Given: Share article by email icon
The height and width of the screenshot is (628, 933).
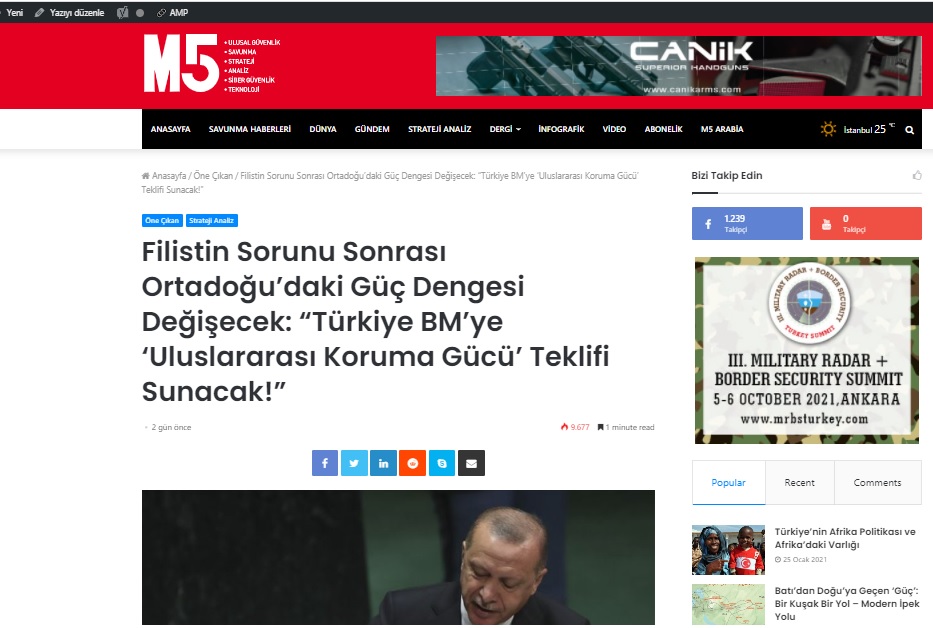Looking at the screenshot, I should tap(471, 463).
